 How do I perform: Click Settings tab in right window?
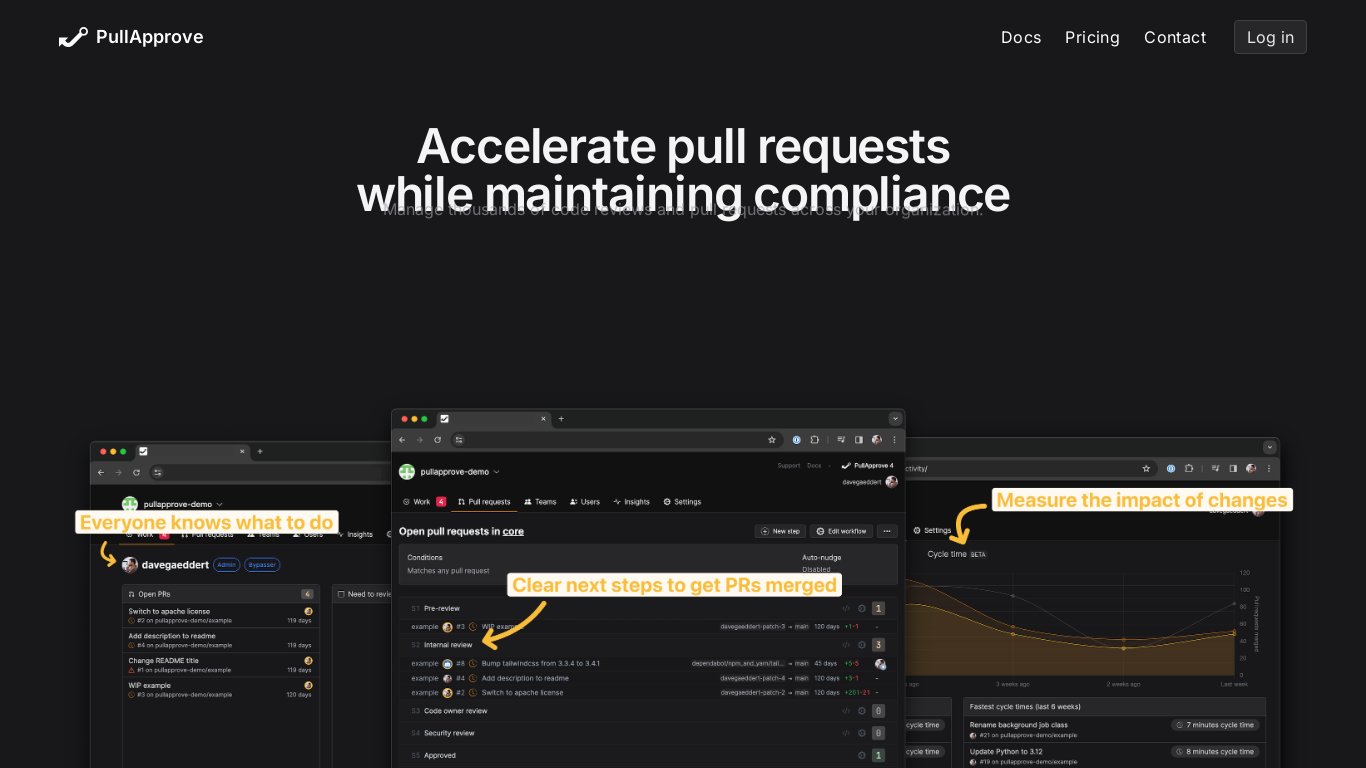point(932,530)
